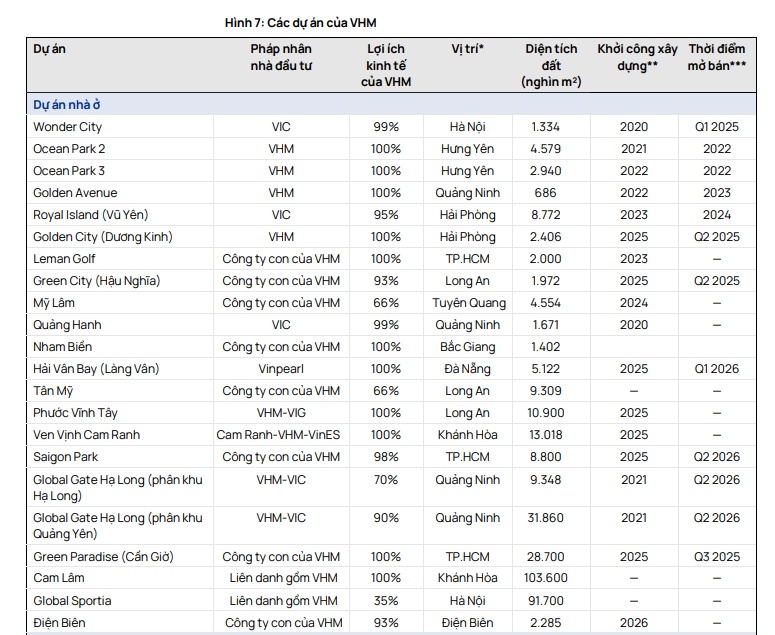Select 'Hải Vân Bay (Làng Vân)' cell

(96, 369)
